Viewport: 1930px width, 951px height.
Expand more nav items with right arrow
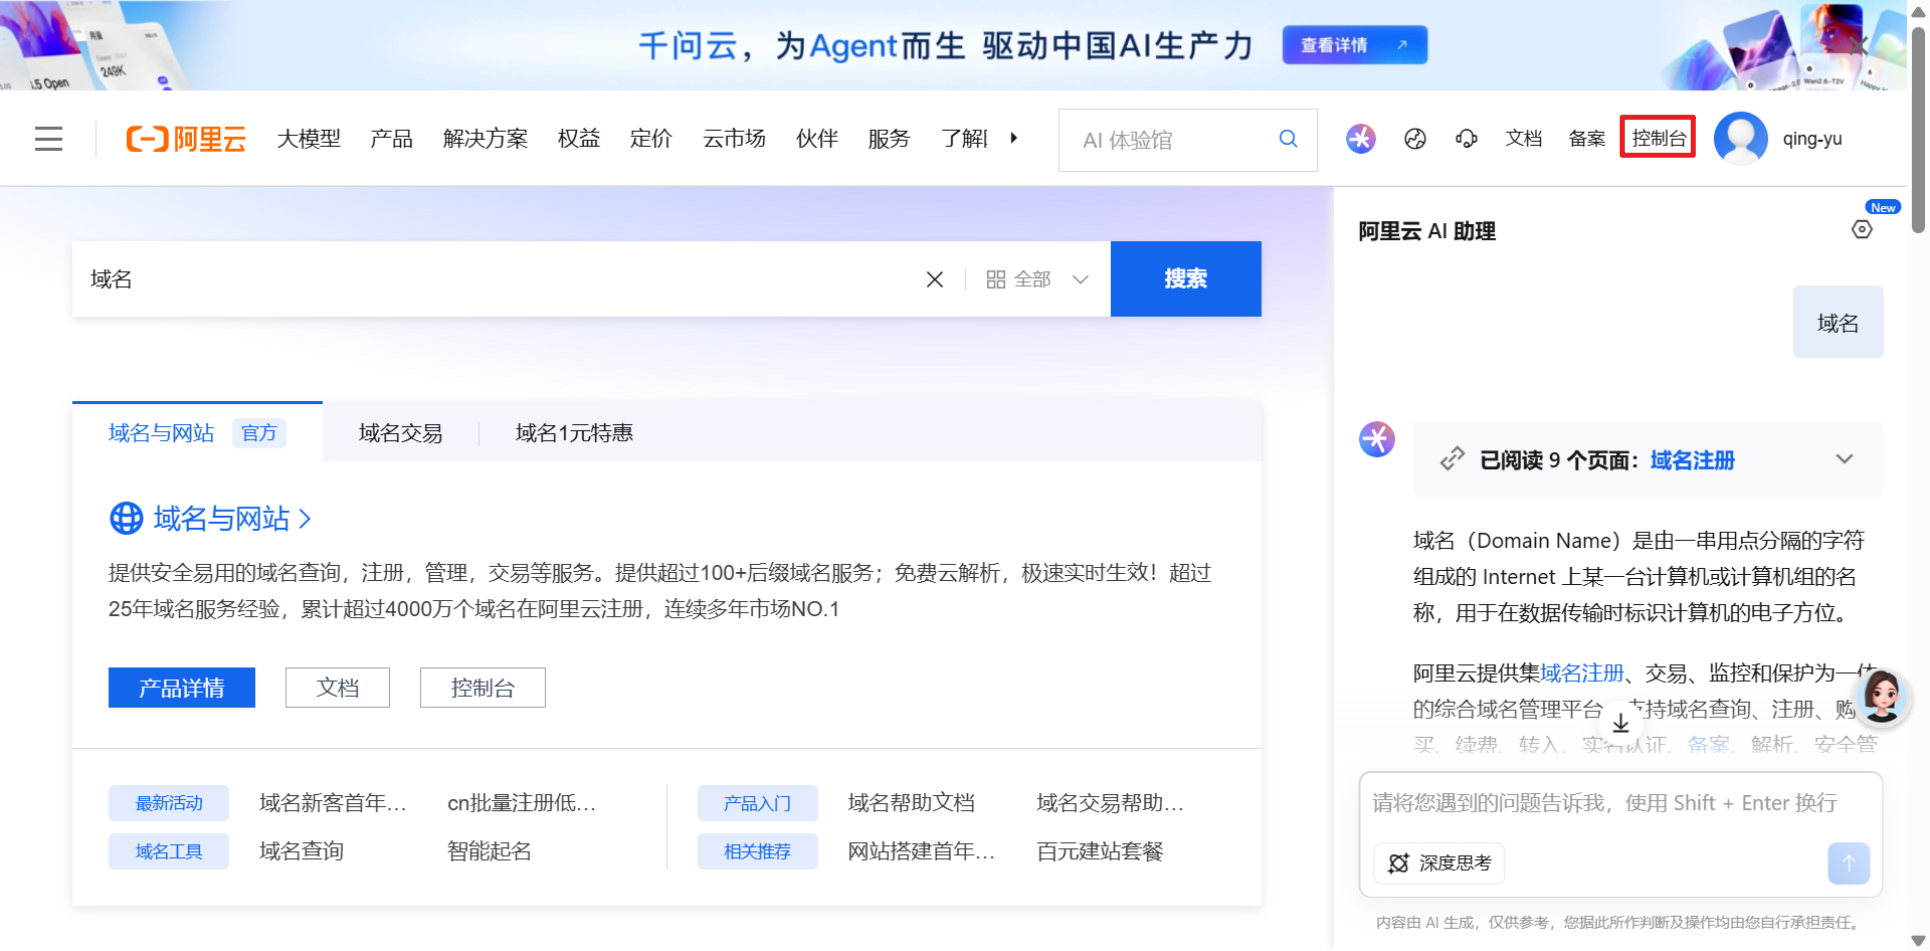click(x=1014, y=138)
